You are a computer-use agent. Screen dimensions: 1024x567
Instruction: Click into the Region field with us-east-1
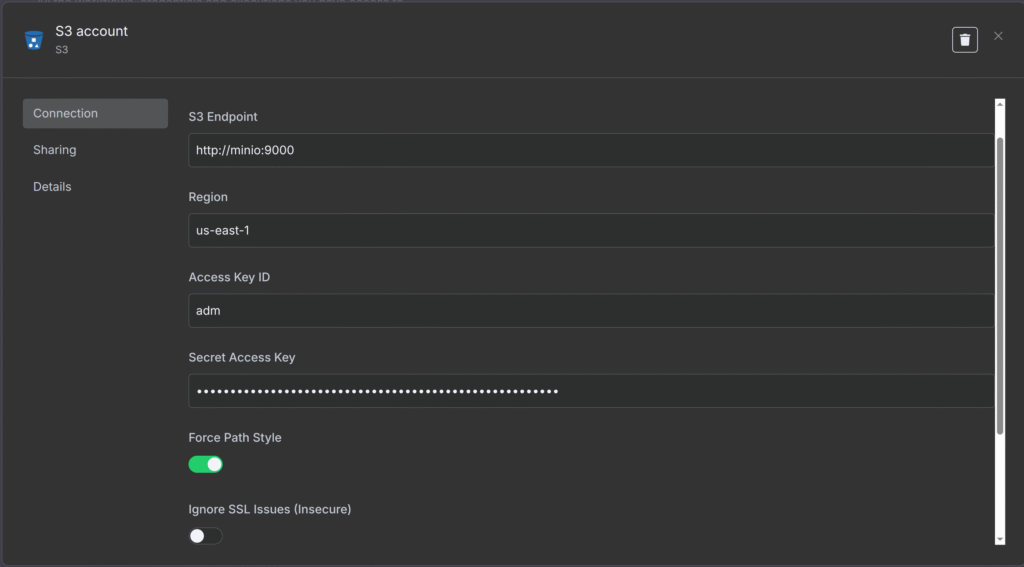coord(591,231)
